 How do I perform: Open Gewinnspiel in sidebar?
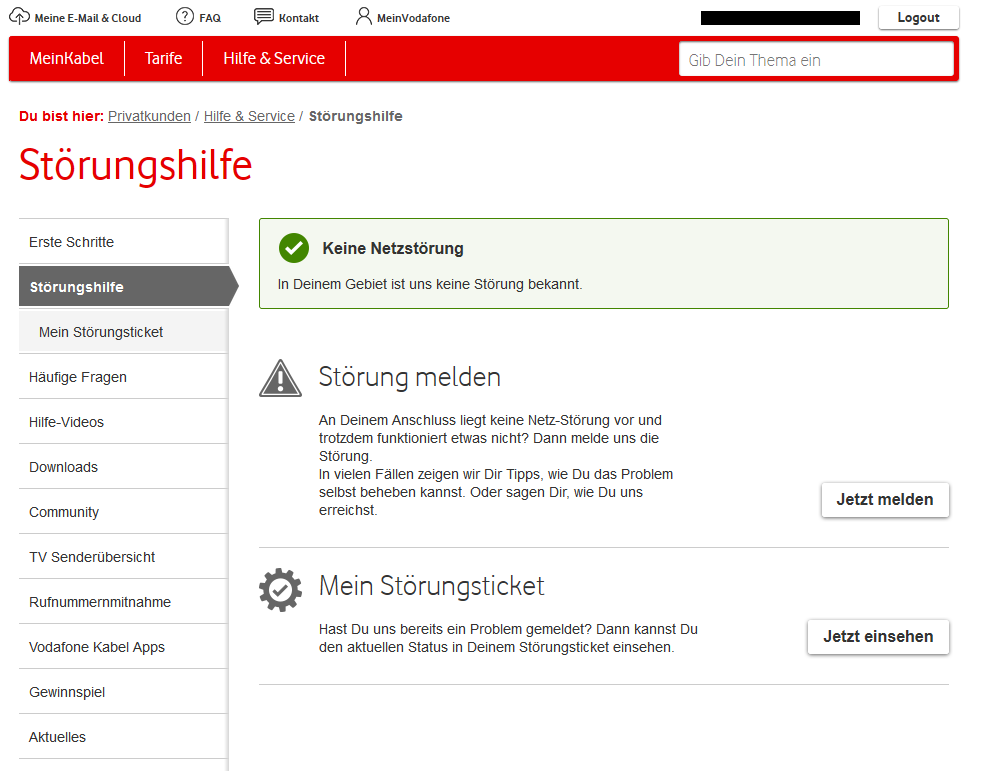[124, 692]
